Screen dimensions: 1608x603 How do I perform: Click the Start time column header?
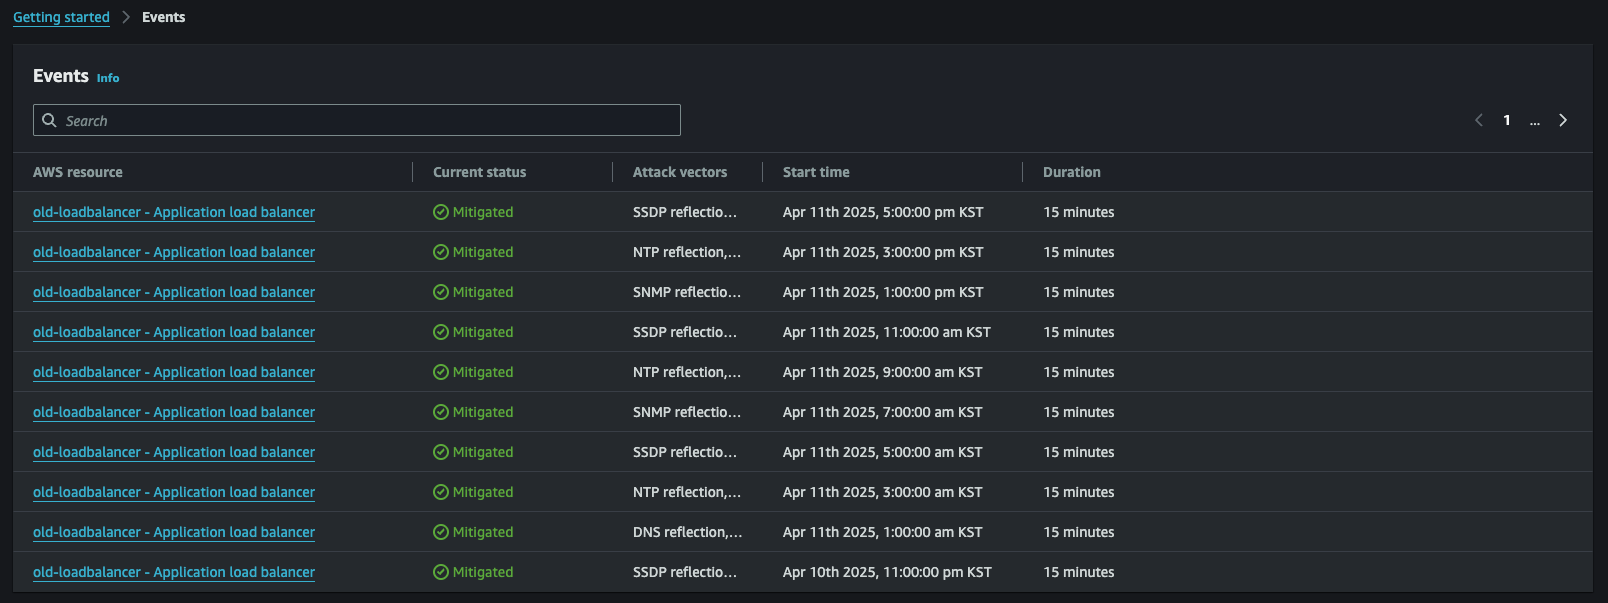pyautogui.click(x=816, y=172)
